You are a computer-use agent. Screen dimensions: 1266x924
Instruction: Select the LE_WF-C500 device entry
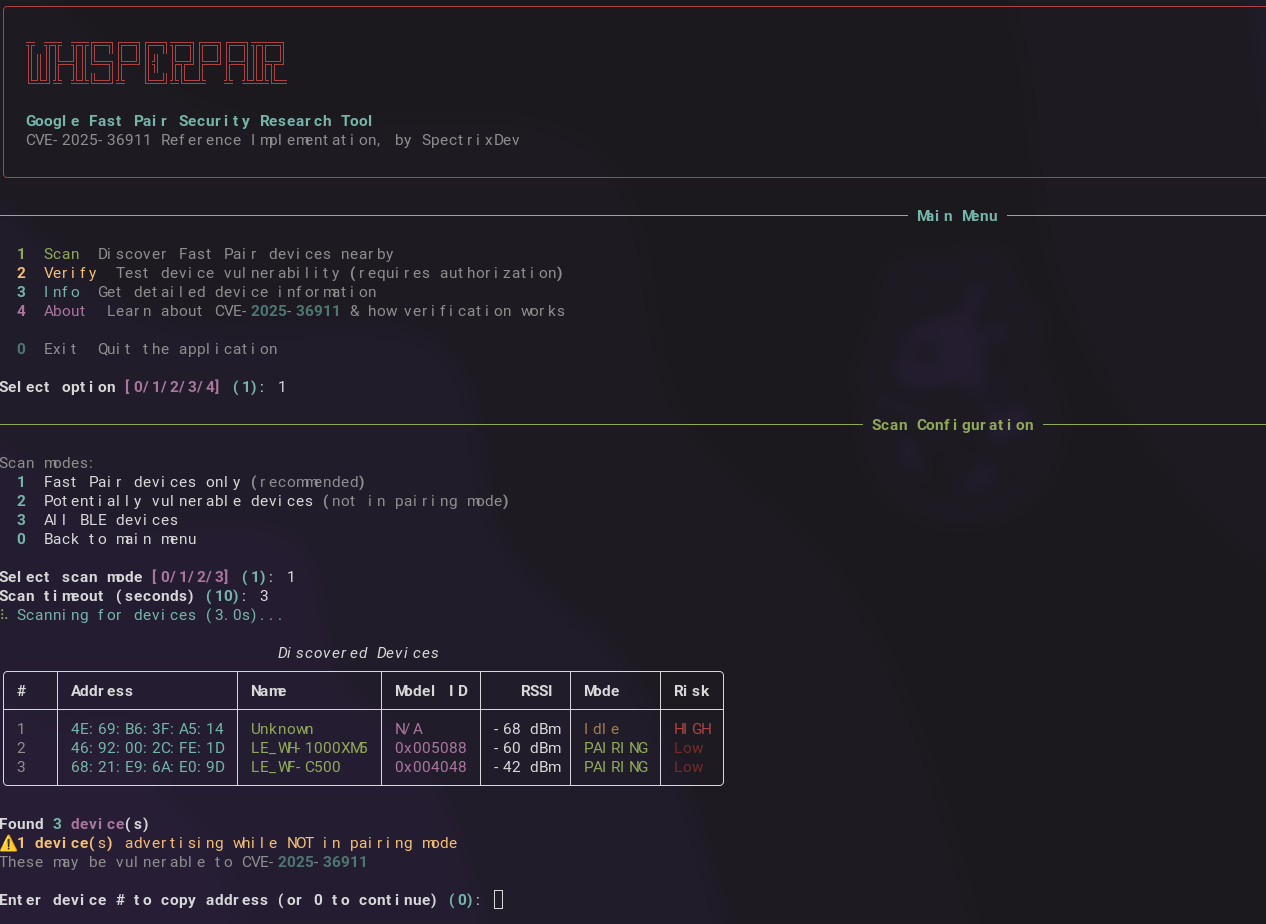pyautogui.click(x=297, y=766)
